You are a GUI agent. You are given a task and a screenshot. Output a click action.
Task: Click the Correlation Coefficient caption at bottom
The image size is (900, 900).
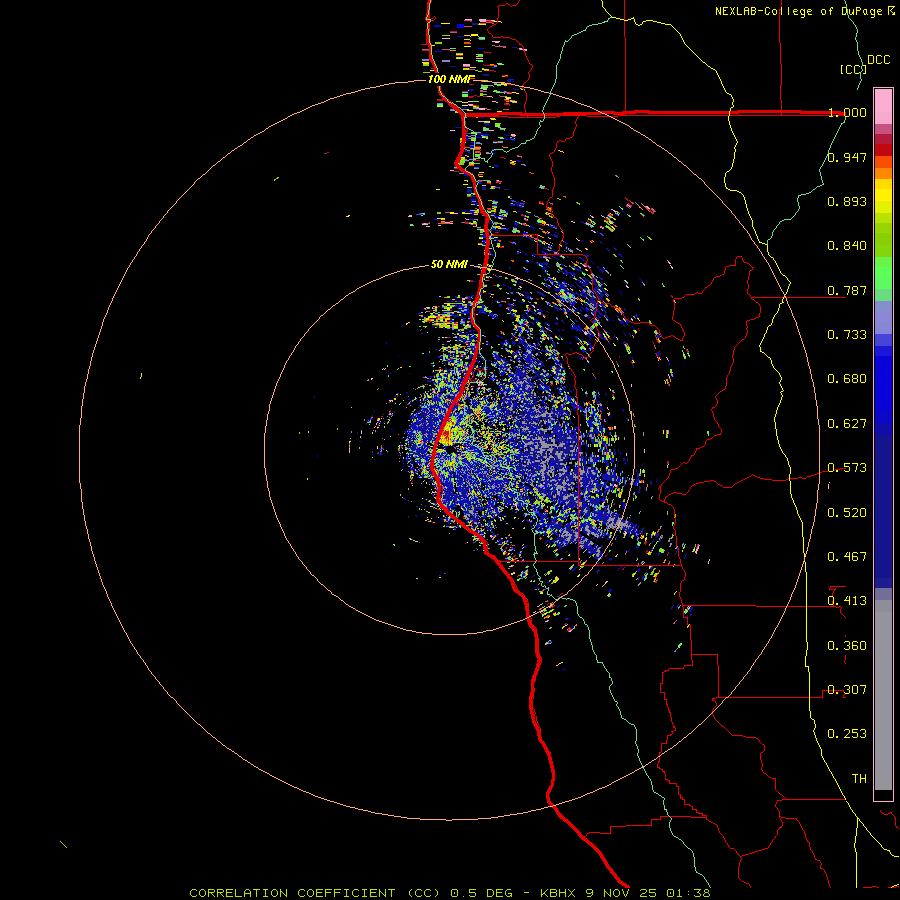[x=450, y=893]
